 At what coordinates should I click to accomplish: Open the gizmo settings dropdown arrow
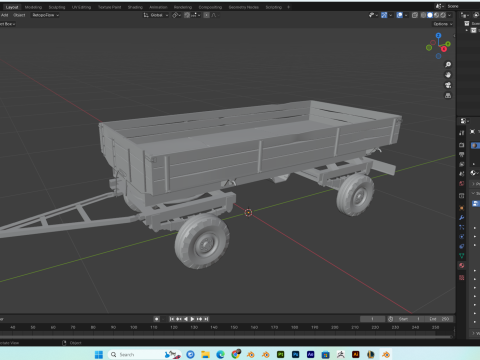(x=391, y=15)
